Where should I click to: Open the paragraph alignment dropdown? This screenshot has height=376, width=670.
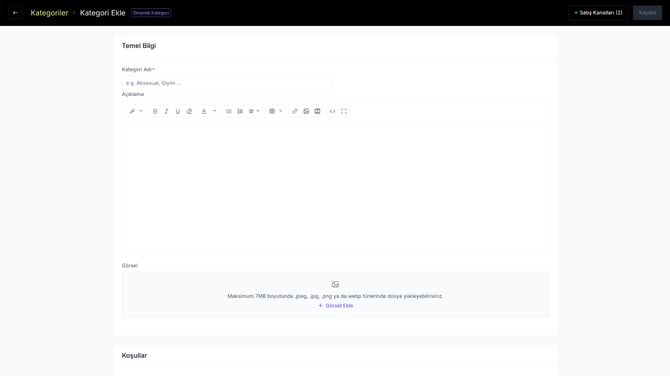click(x=254, y=111)
